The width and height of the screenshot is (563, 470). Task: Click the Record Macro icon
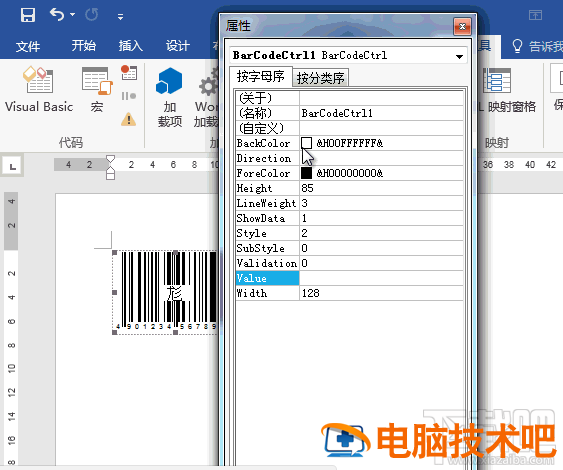click(x=129, y=73)
